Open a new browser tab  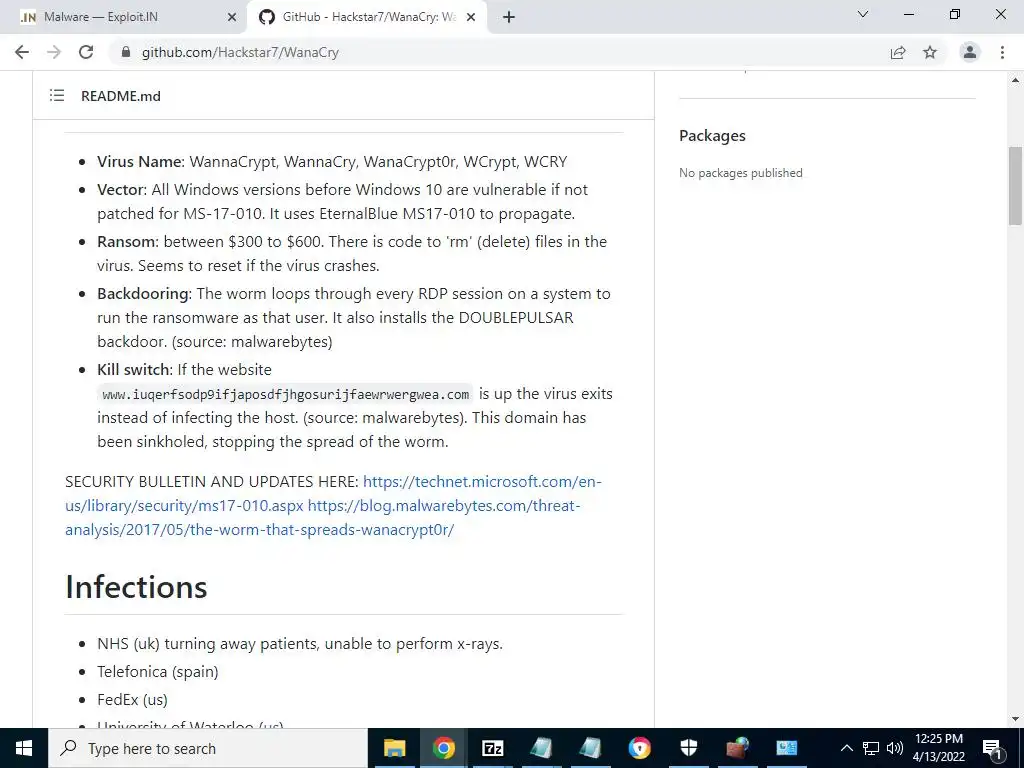tap(509, 18)
